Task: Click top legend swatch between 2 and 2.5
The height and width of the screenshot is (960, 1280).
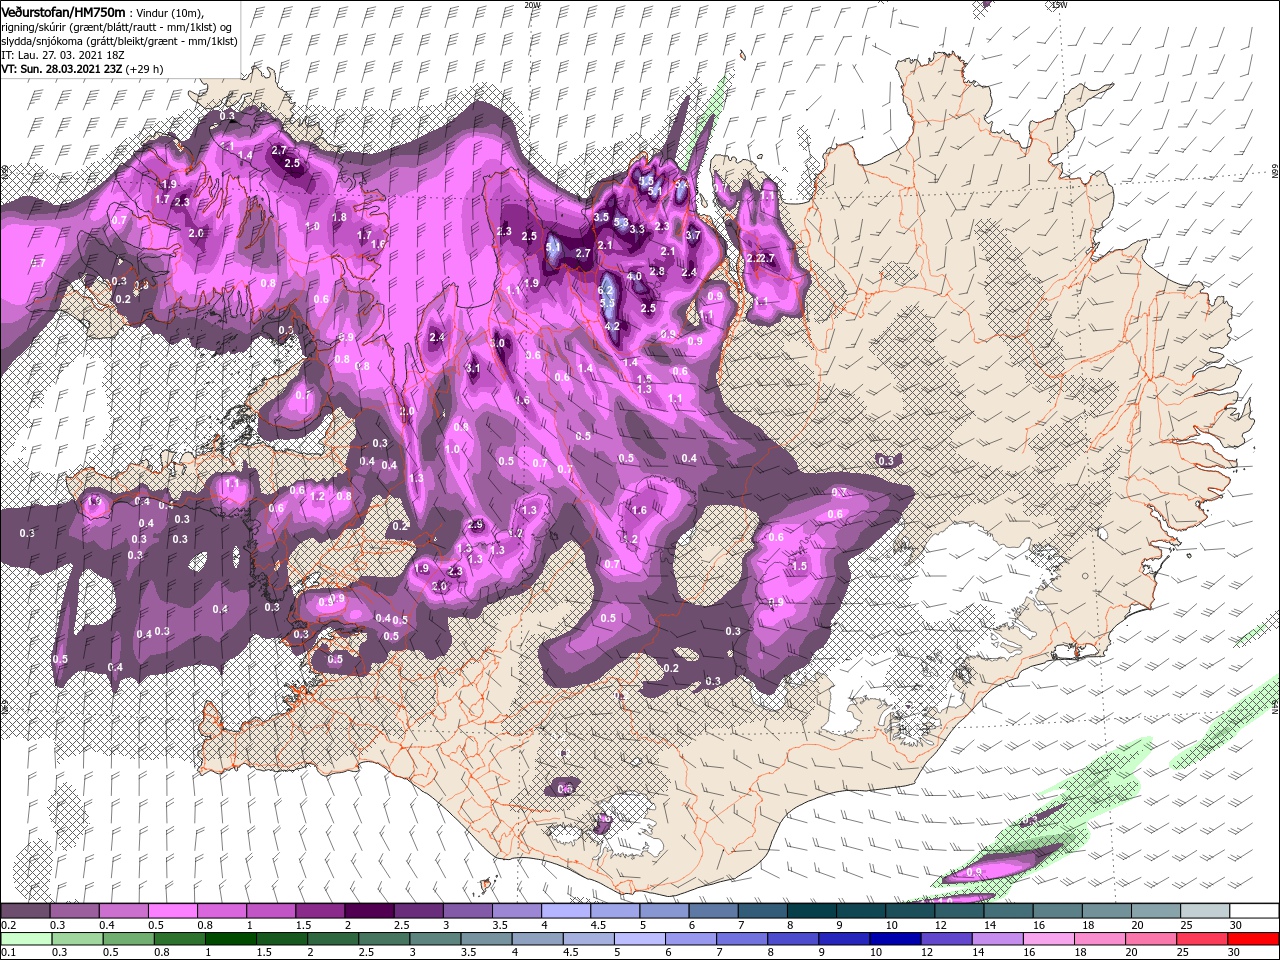Action: [x=369, y=910]
